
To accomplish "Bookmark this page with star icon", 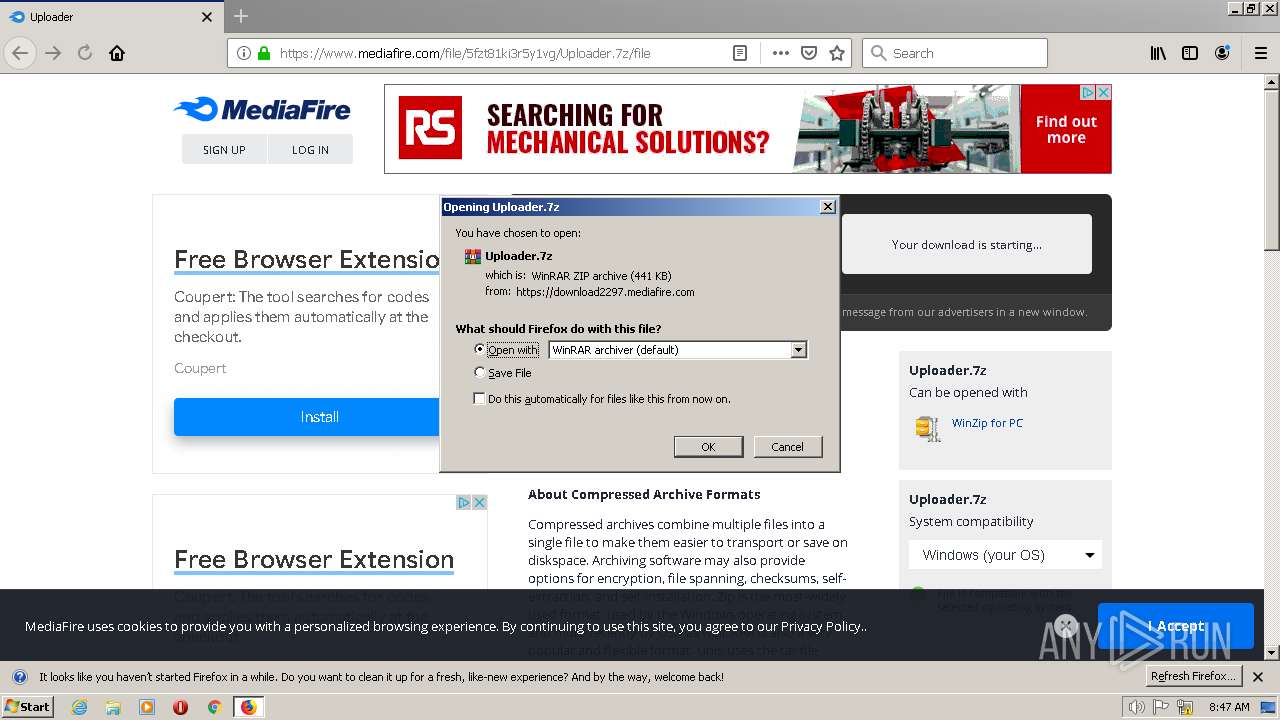I will [837, 53].
